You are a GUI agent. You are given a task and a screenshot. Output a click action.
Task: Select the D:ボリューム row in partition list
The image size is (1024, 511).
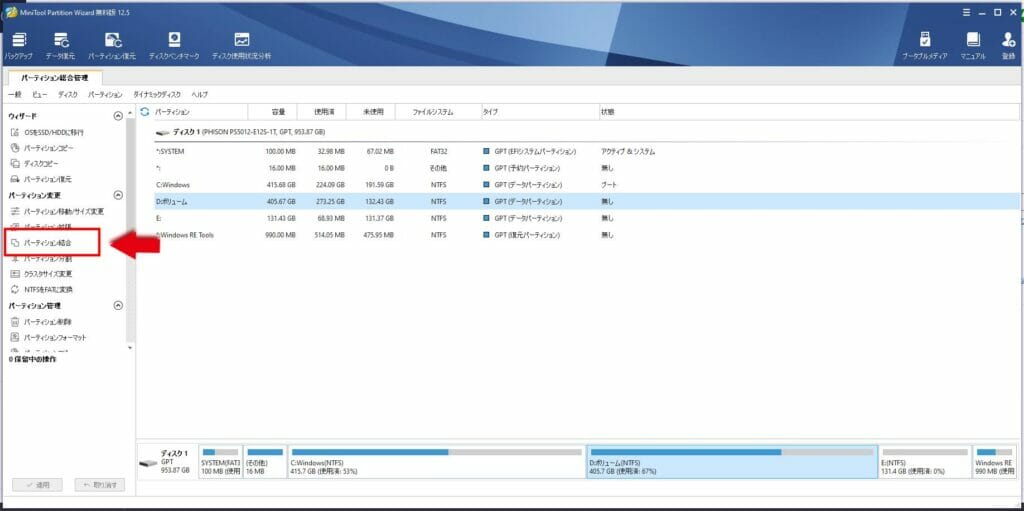[x=586, y=201]
